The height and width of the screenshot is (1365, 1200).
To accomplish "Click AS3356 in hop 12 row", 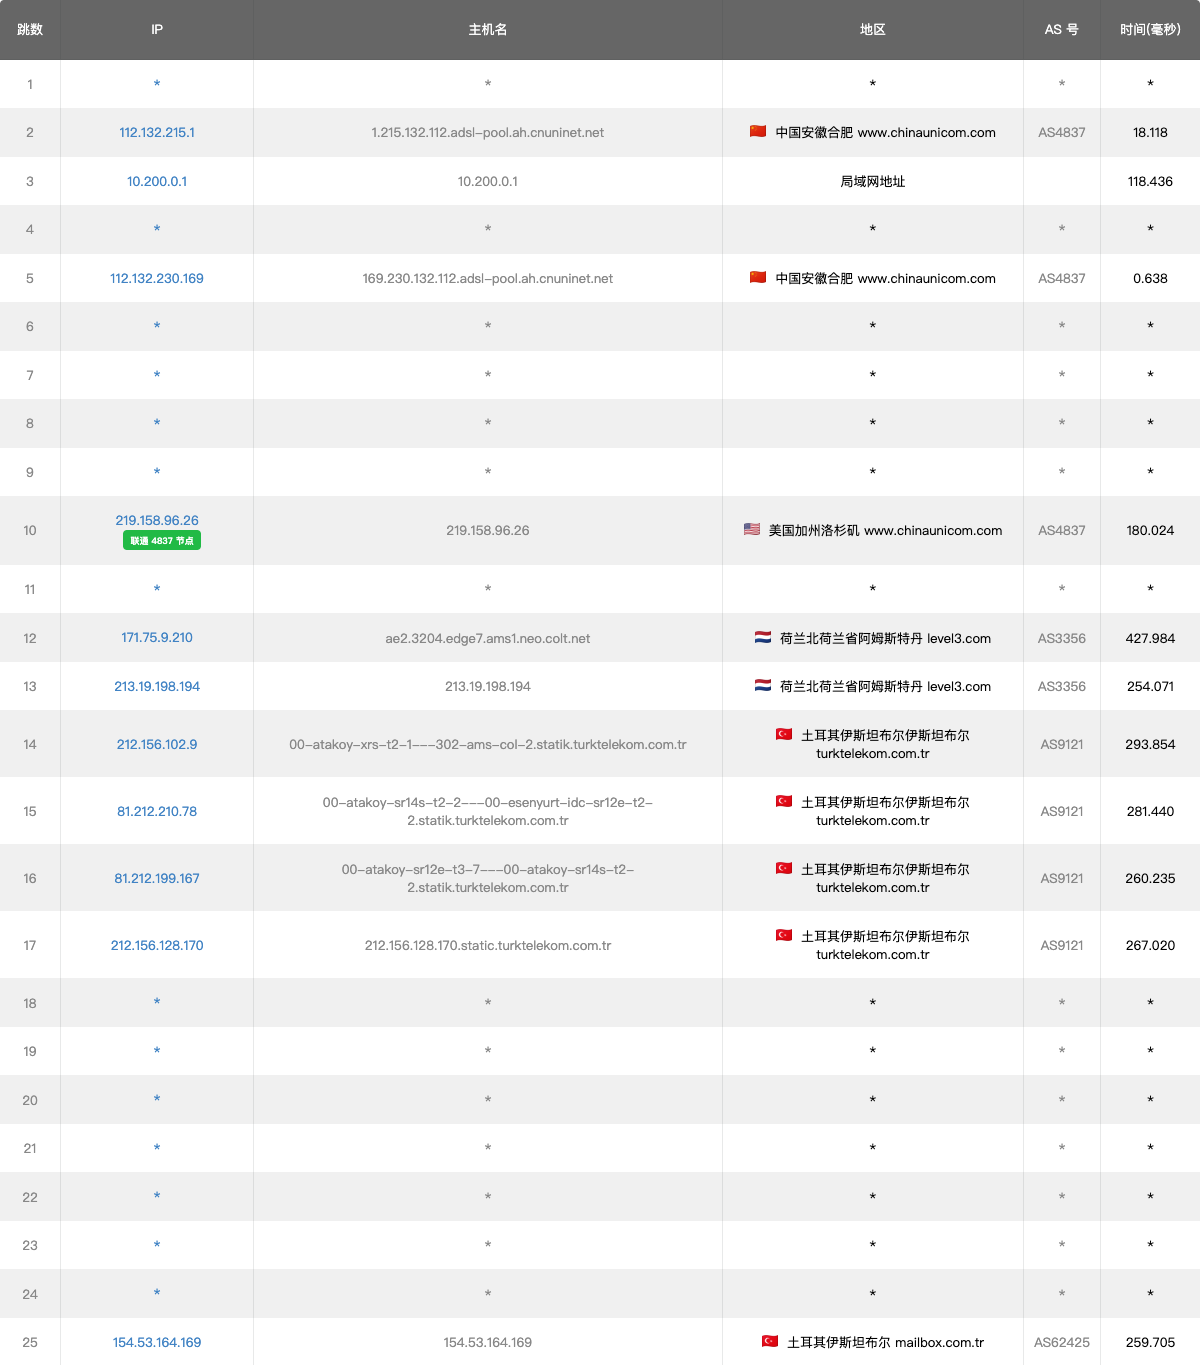I will 1062,638.
